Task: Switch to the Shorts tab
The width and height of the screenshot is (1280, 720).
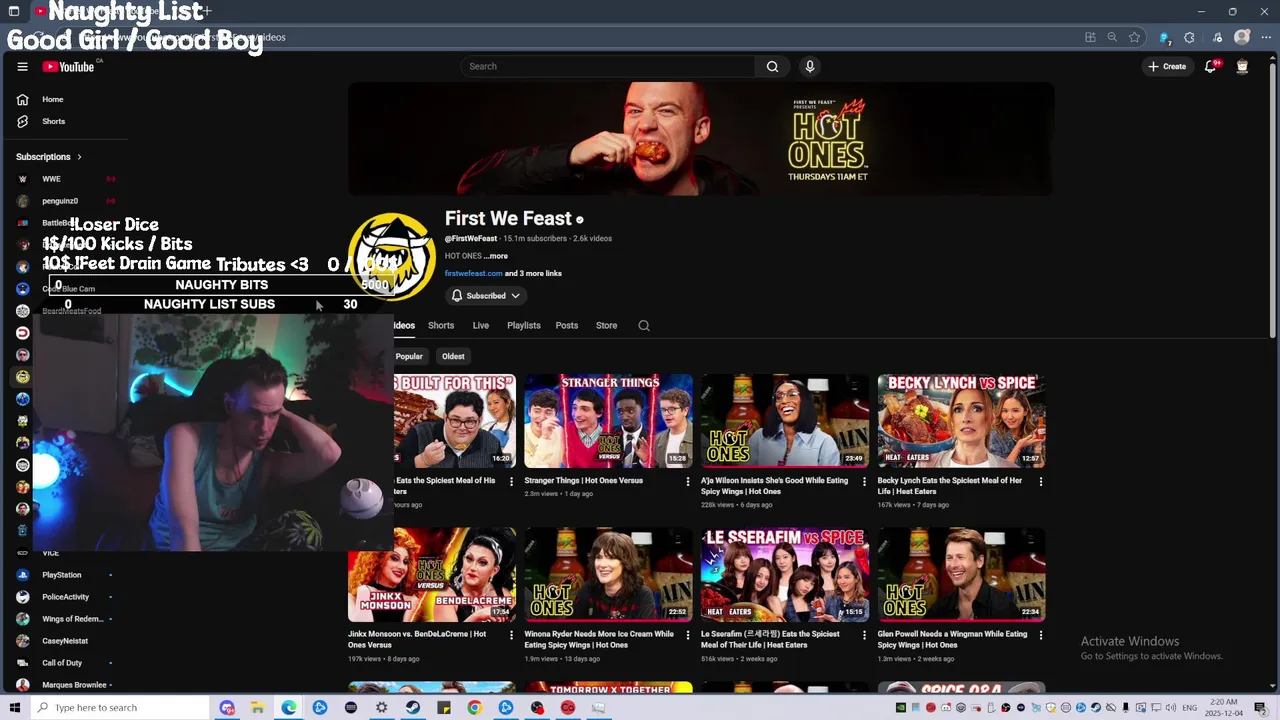Action: tap(441, 325)
